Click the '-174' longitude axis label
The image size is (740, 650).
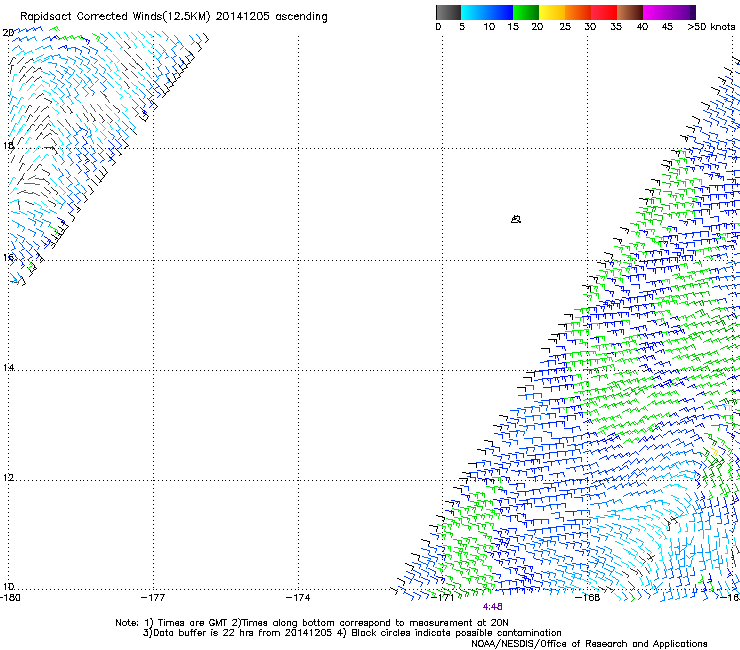coord(298,598)
